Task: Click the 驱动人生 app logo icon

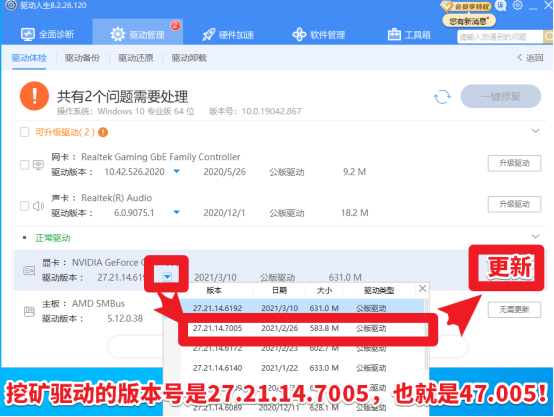Action: tap(11, 5)
